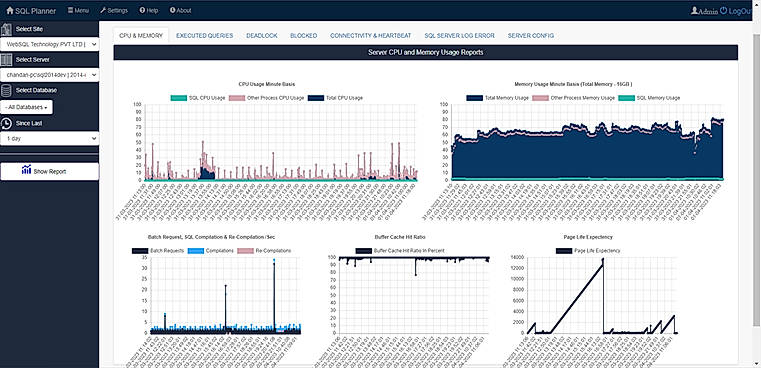Open the Menu item in top bar

78,10
